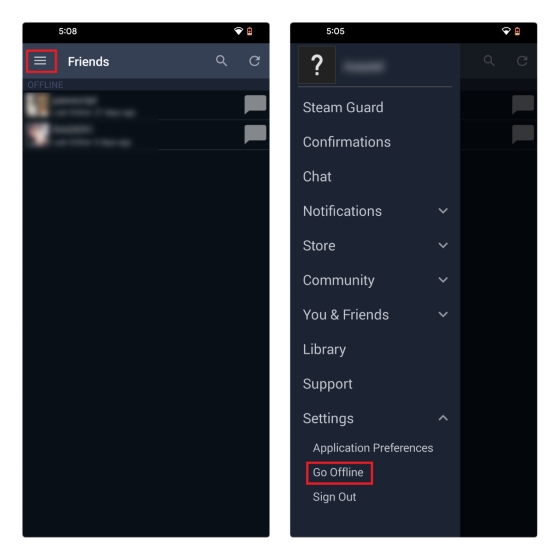Open Steam Guard from the menu
The image size is (560, 560).
343,108
